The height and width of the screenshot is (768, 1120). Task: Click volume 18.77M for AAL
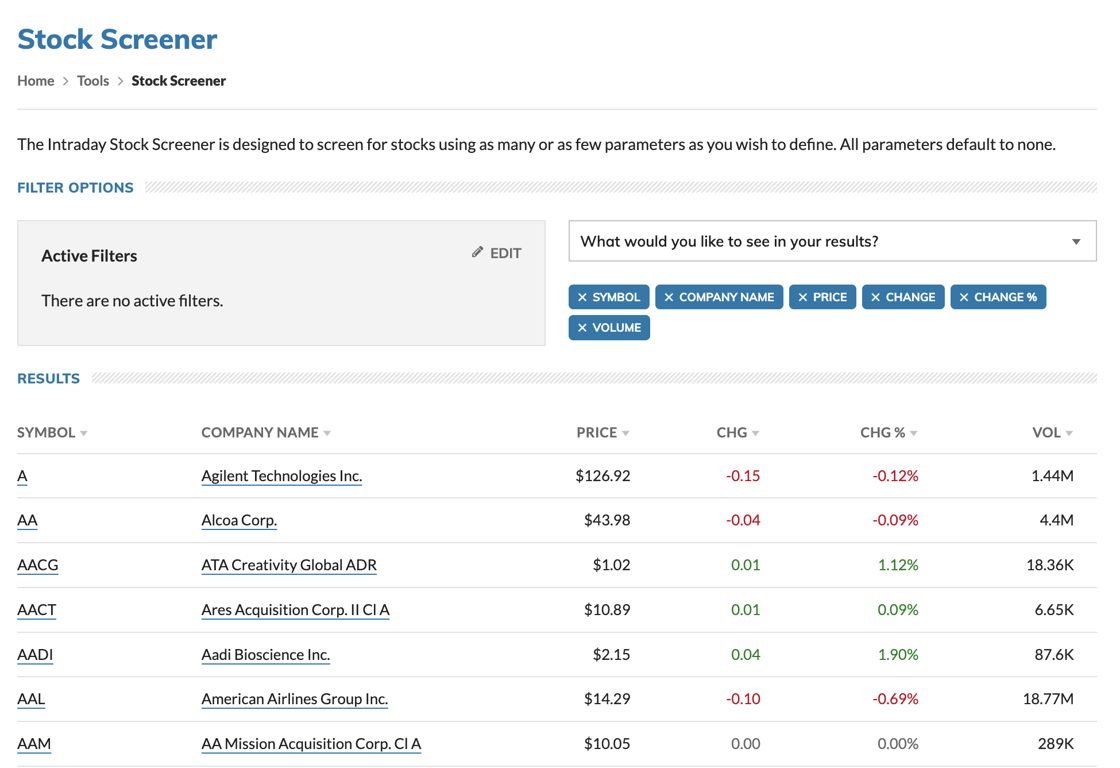[x=1048, y=699]
